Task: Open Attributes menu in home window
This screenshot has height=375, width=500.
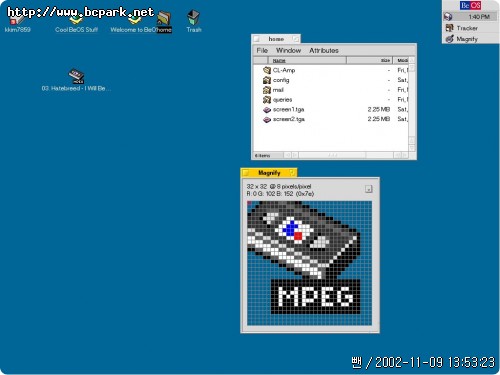Action: pyautogui.click(x=324, y=50)
